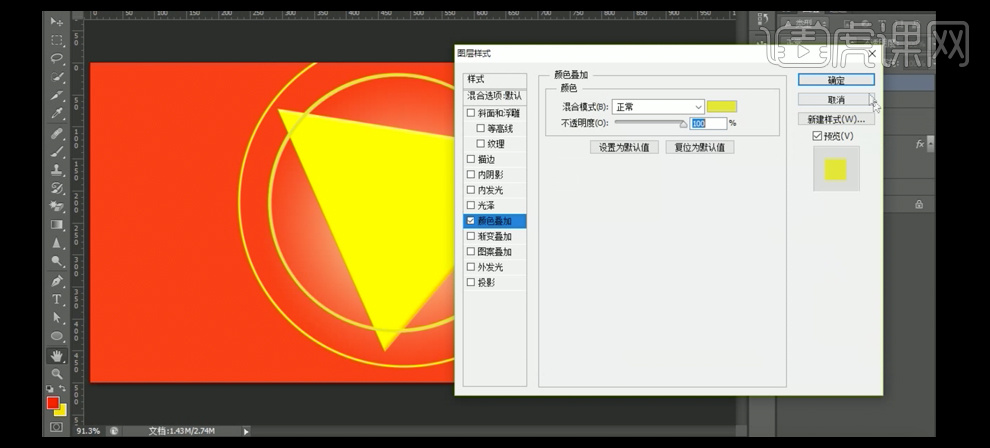The width and height of the screenshot is (990, 448).
Task: Click the yellow background color swatch
Action: pyautogui.click(x=61, y=411)
